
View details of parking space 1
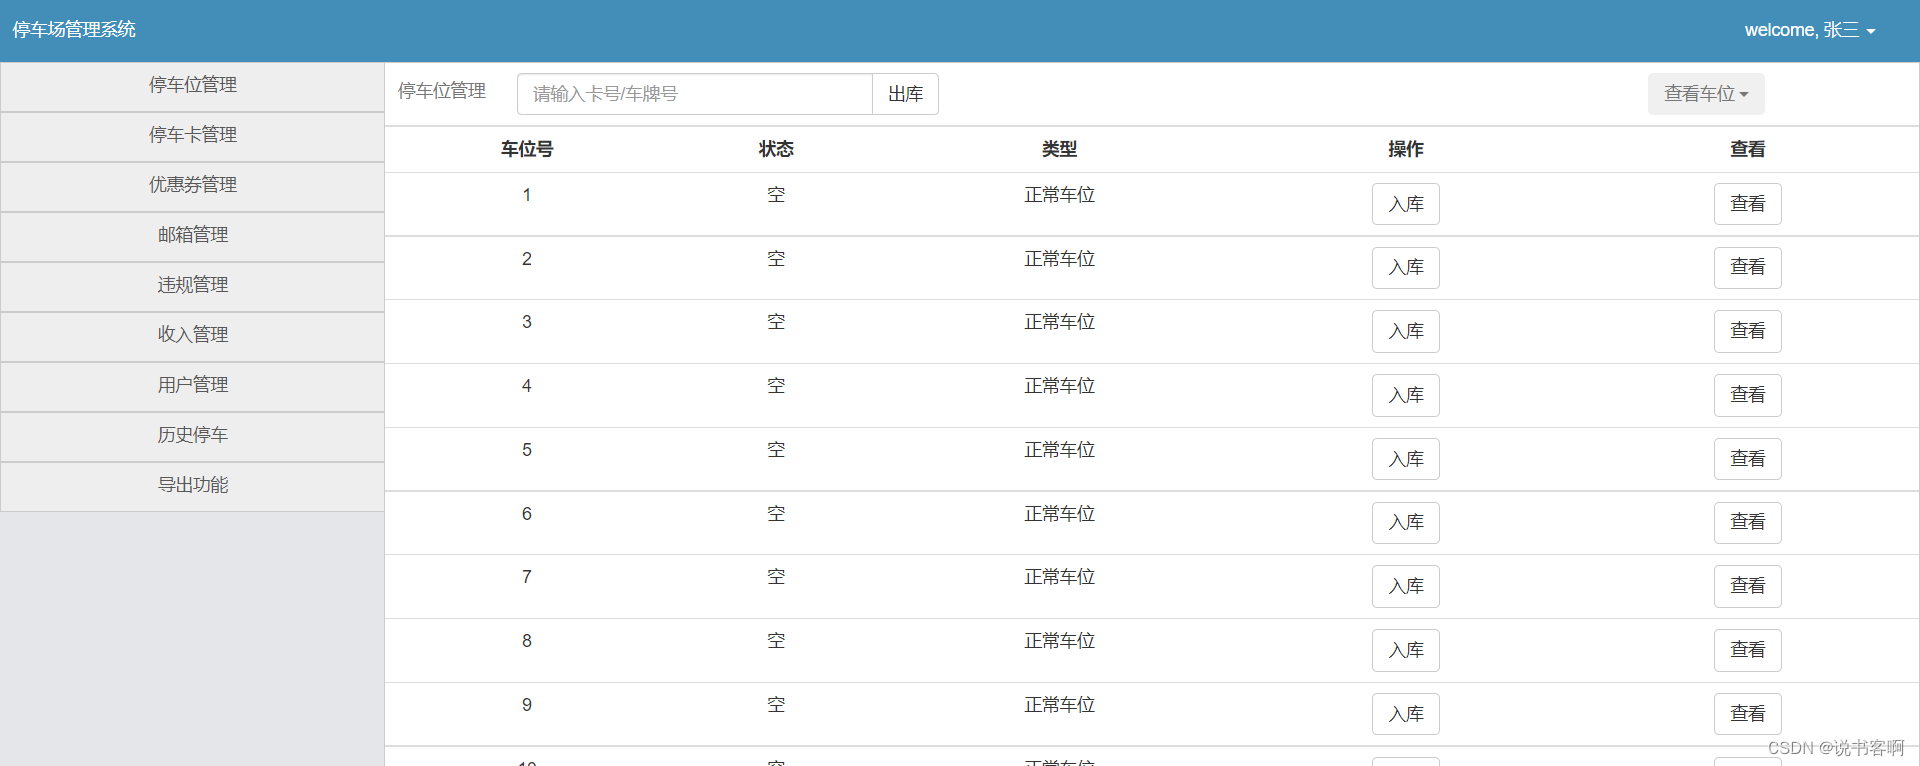(x=1748, y=204)
